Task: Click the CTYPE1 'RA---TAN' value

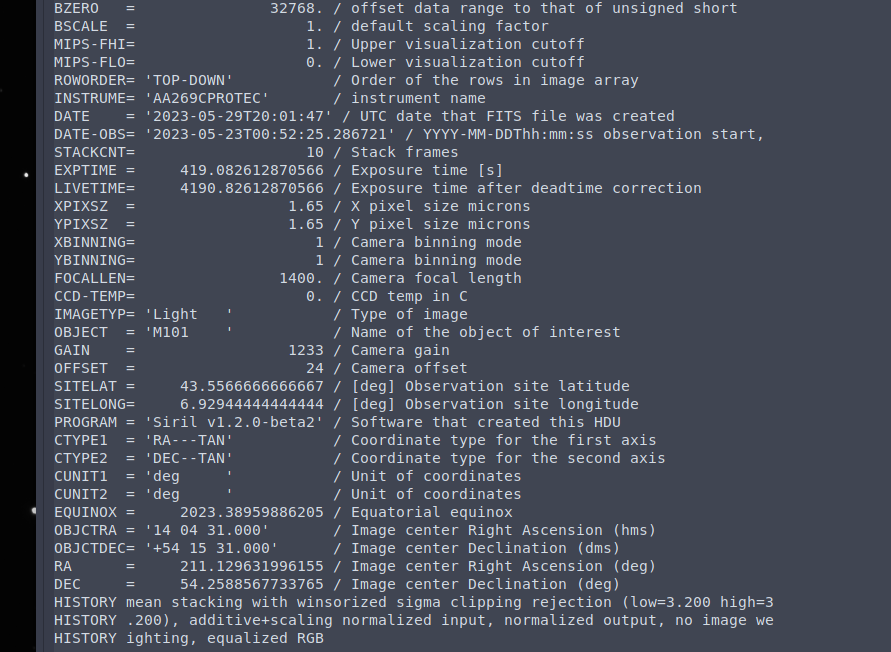Action: click(189, 440)
